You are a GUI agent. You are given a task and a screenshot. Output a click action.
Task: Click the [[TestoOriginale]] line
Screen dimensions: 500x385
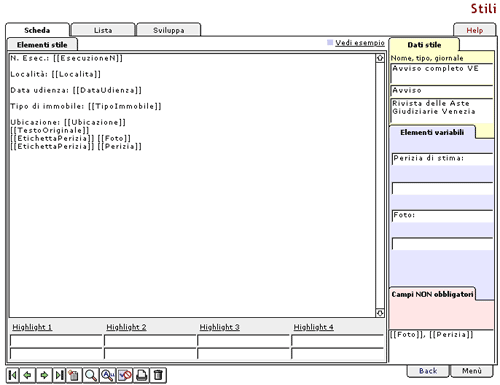click(50, 130)
